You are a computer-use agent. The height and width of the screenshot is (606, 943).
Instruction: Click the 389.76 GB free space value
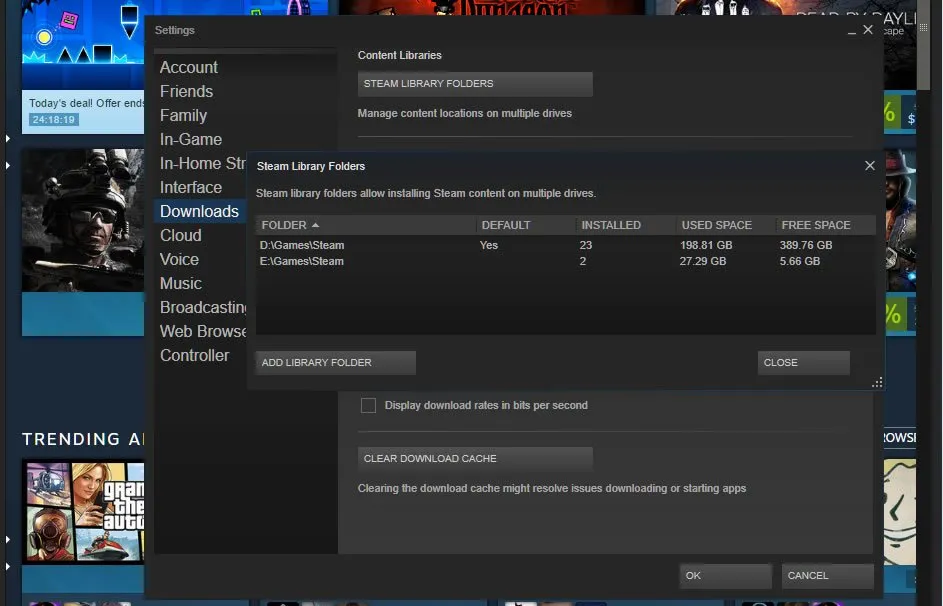pos(806,245)
